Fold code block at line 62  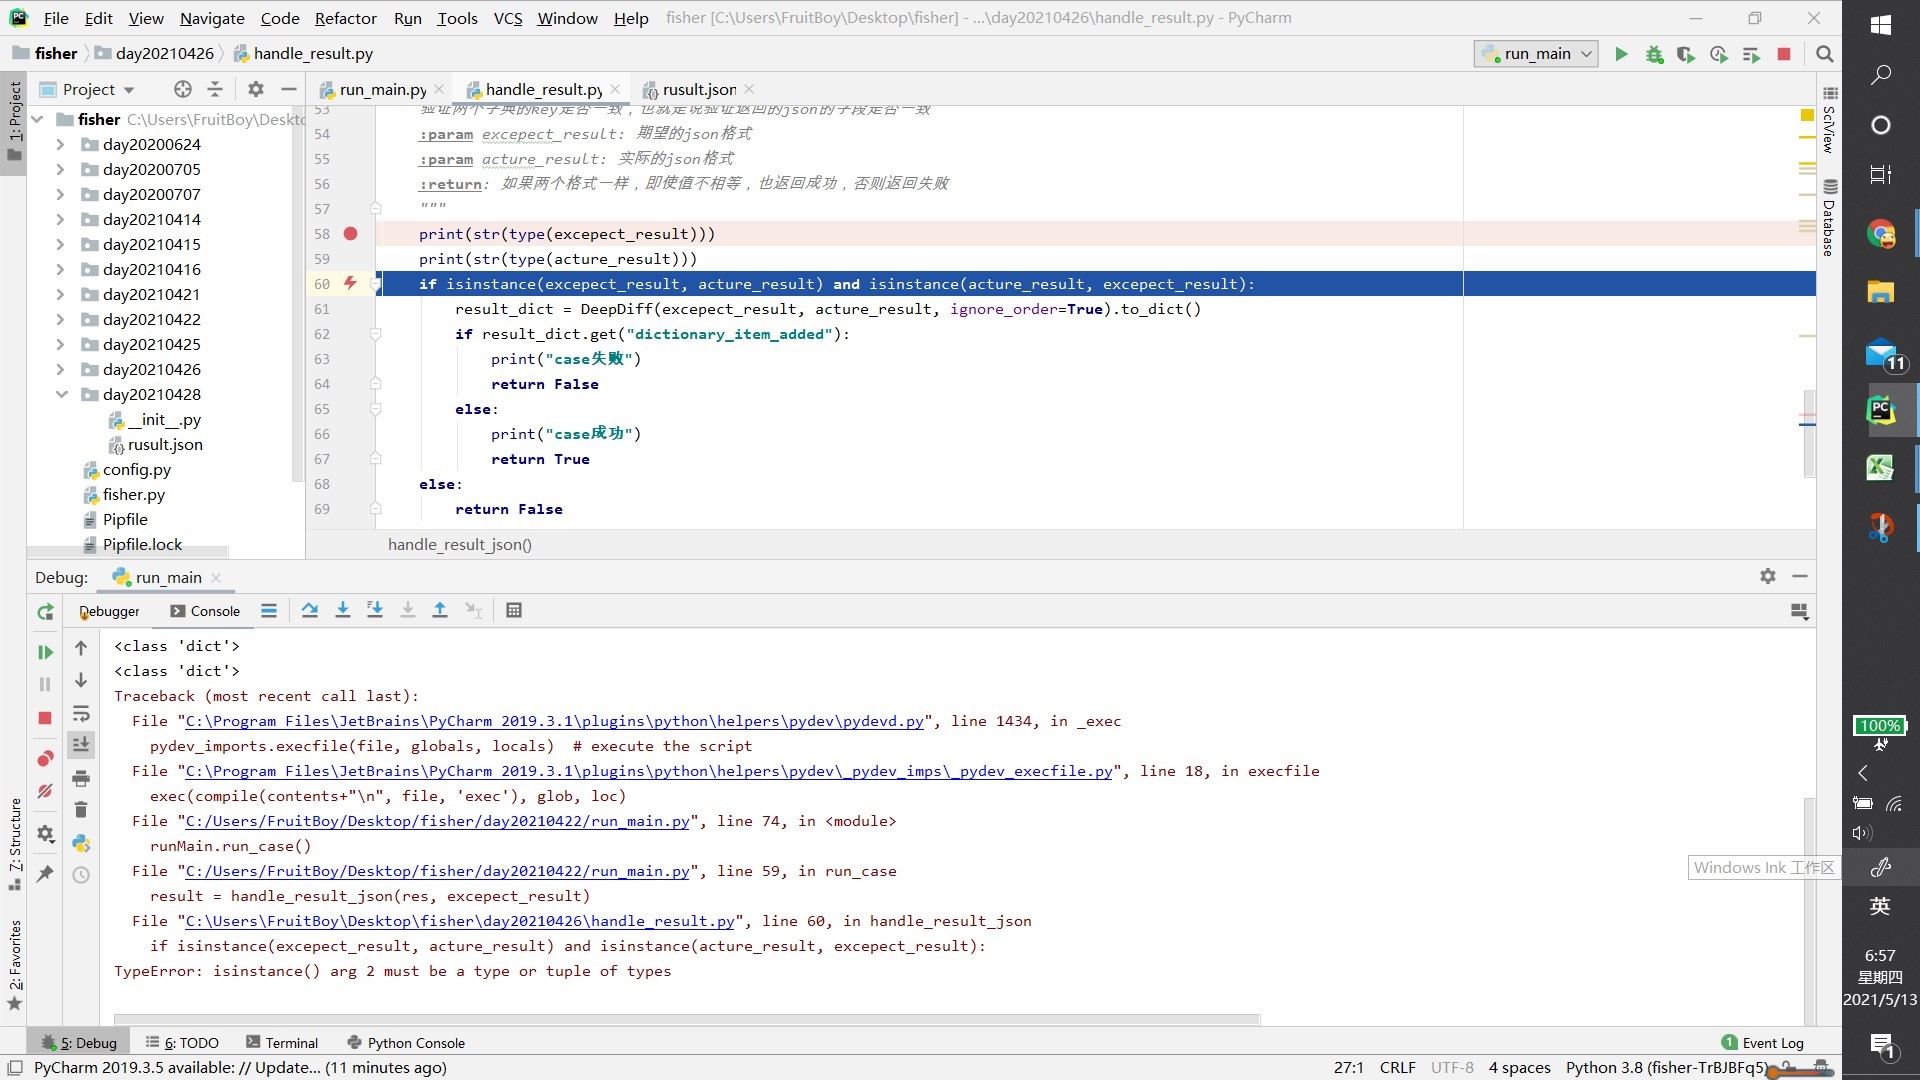tap(376, 334)
